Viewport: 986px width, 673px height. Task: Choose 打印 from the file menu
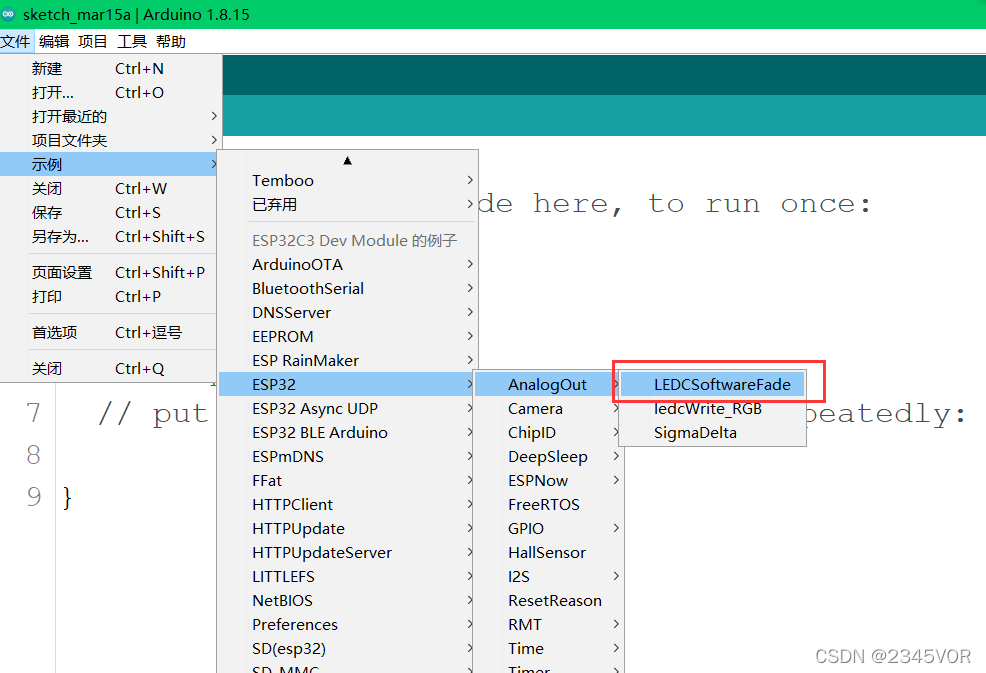(109, 296)
